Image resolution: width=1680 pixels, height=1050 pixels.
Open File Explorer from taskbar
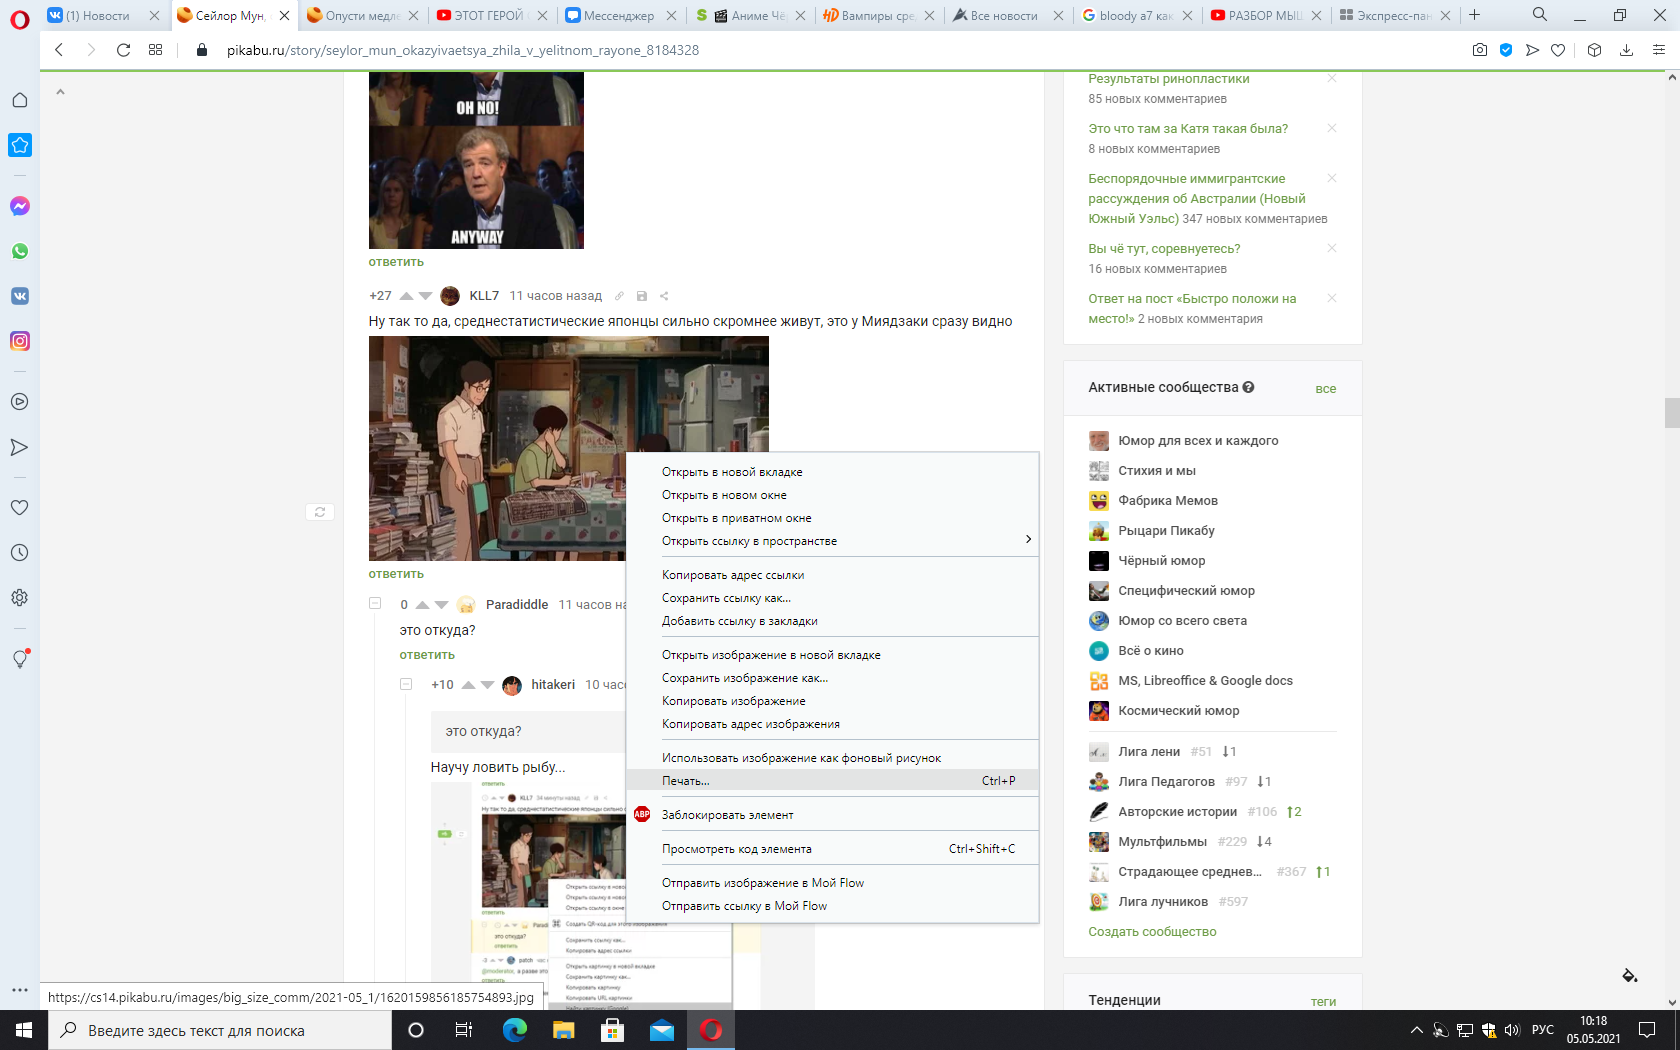563,1030
